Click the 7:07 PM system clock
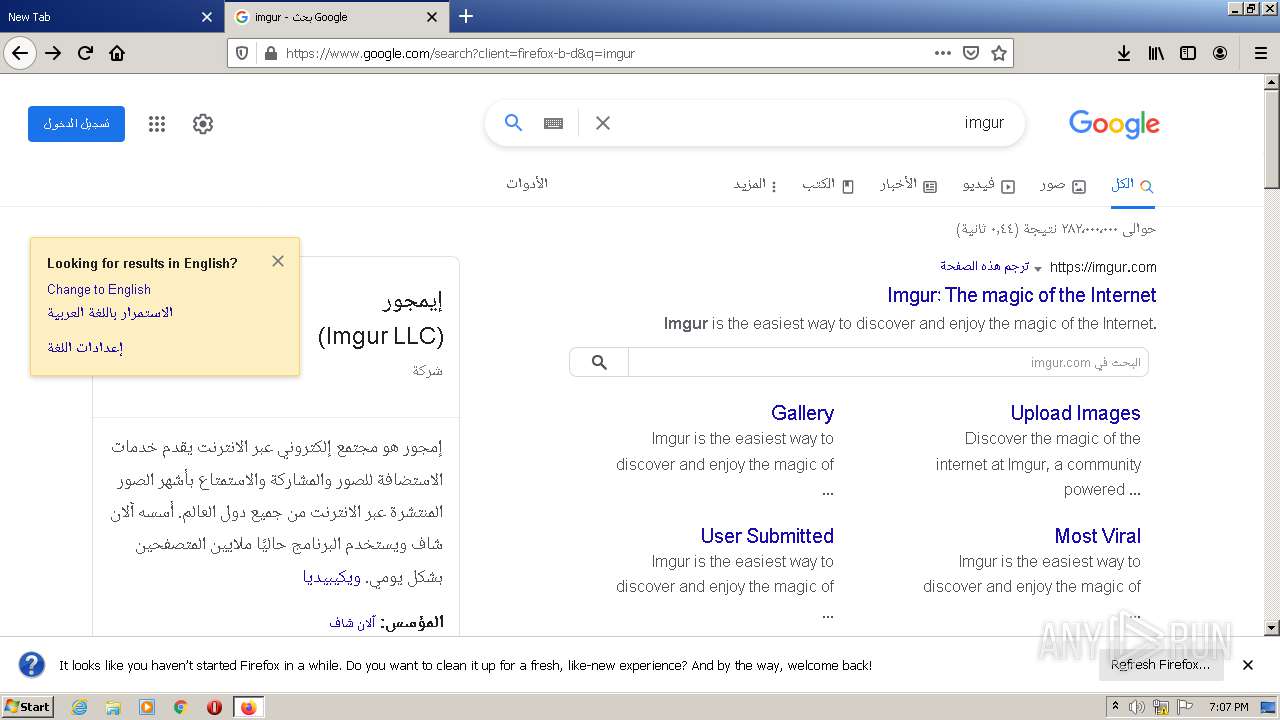The image size is (1280, 720). (1228, 707)
